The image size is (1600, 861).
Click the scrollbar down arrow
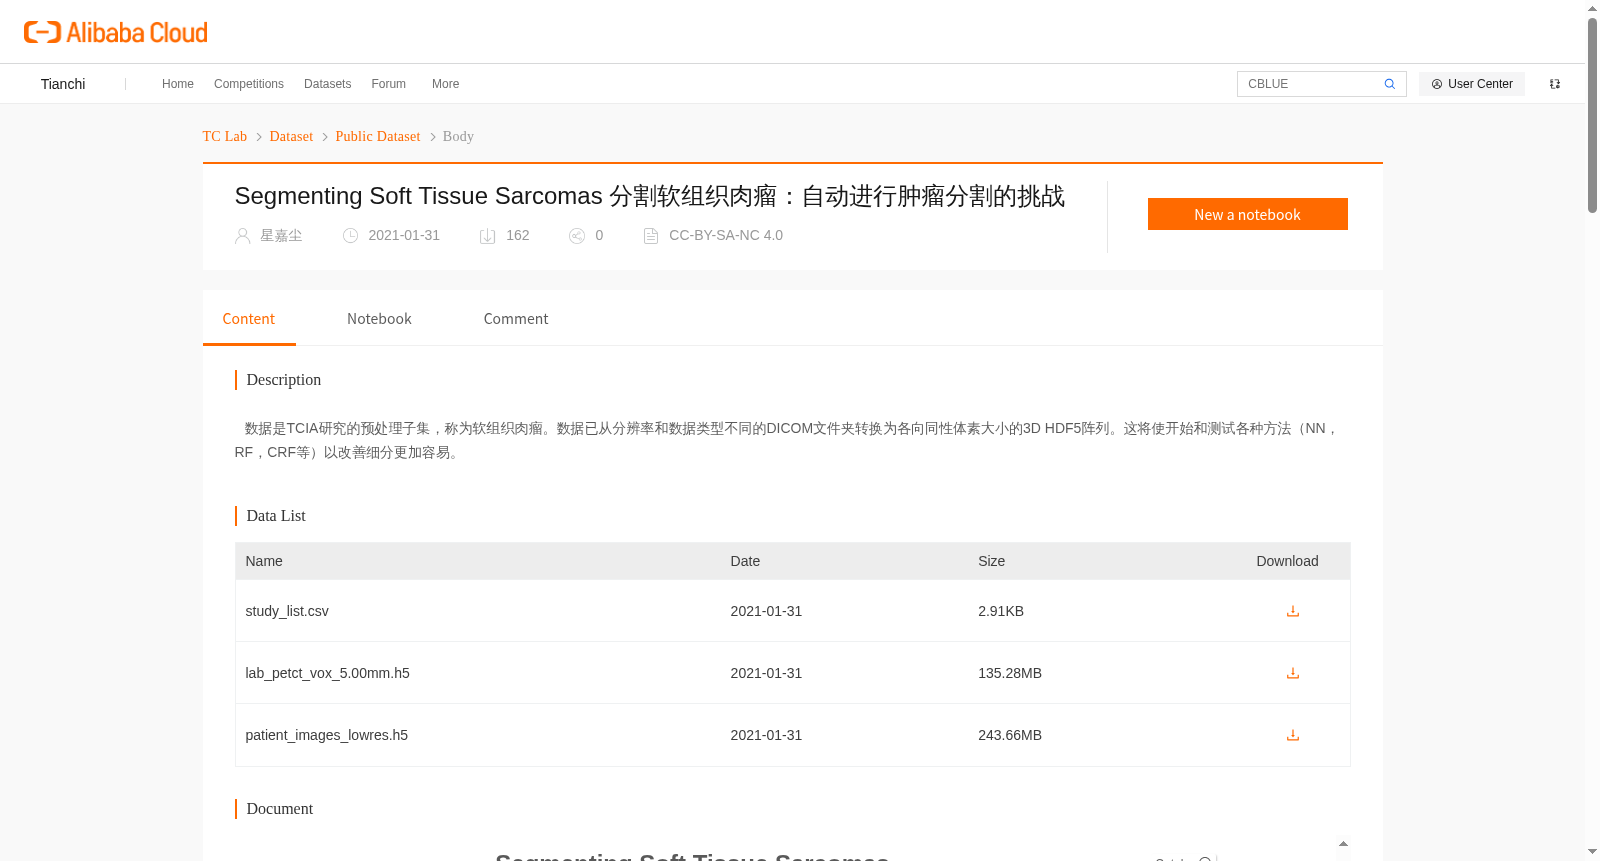(x=1592, y=852)
